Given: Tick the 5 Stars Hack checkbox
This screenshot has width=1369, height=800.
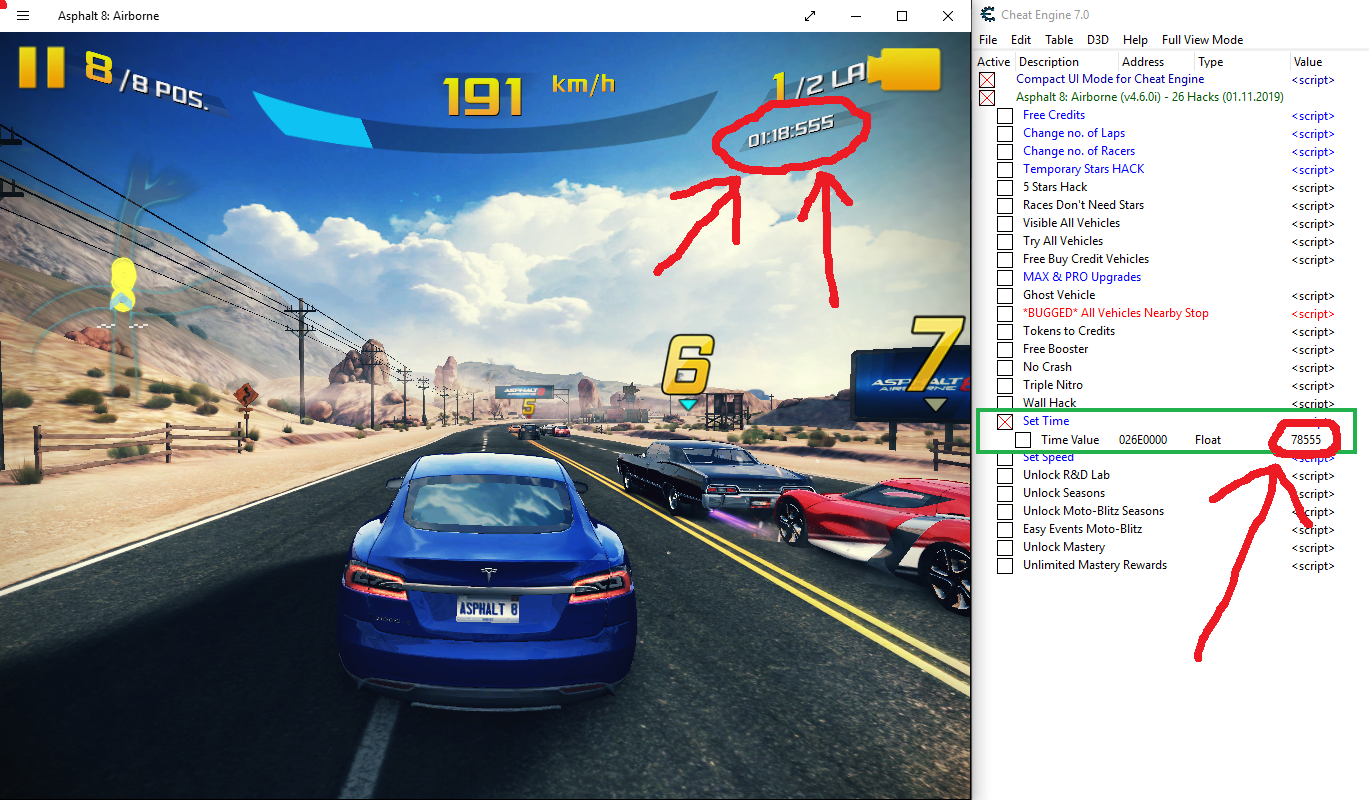Looking at the screenshot, I should pos(1005,188).
